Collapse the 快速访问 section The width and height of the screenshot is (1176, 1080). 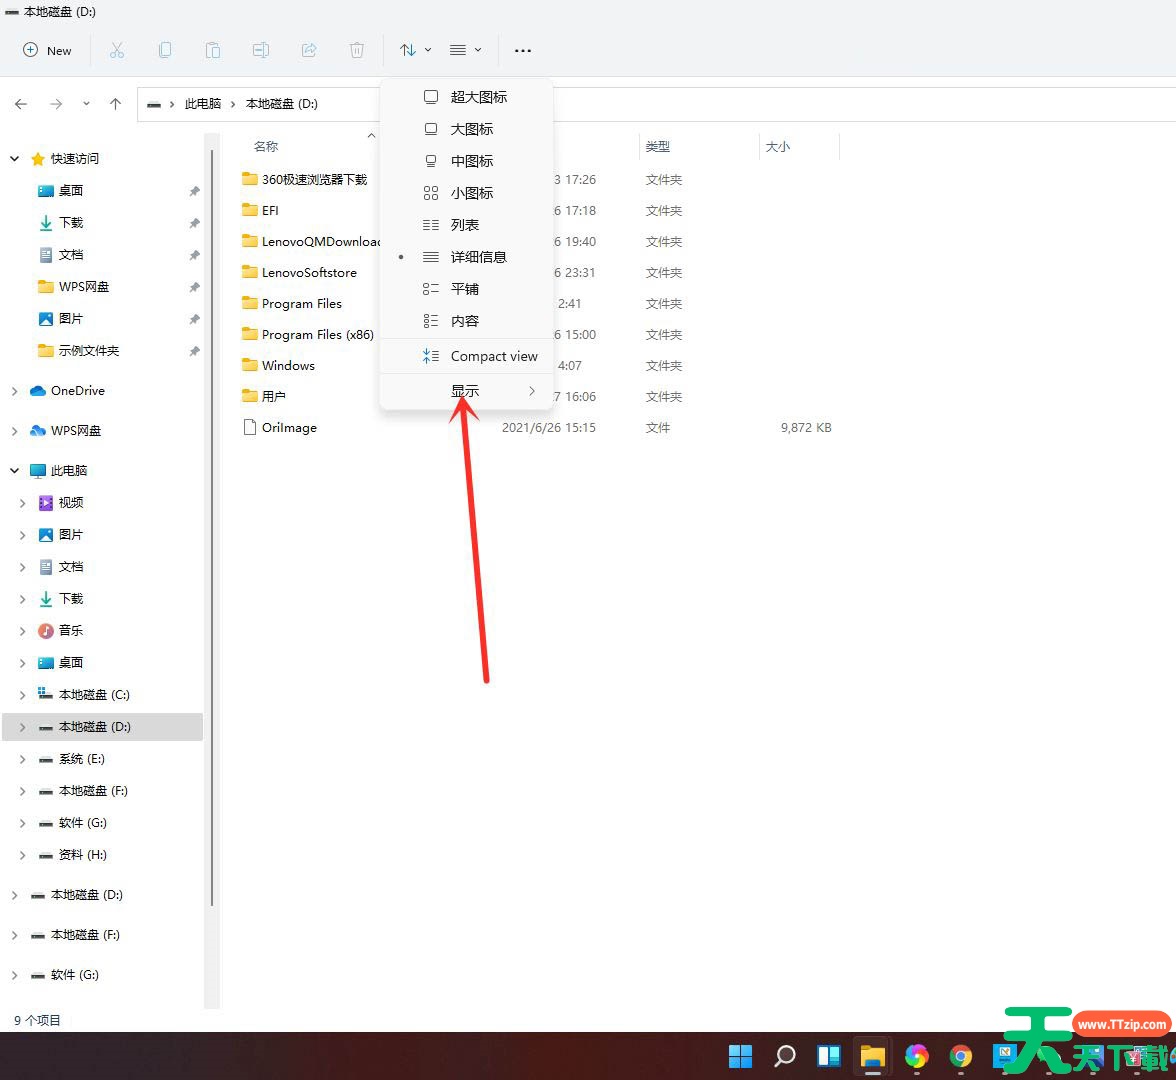(14, 159)
